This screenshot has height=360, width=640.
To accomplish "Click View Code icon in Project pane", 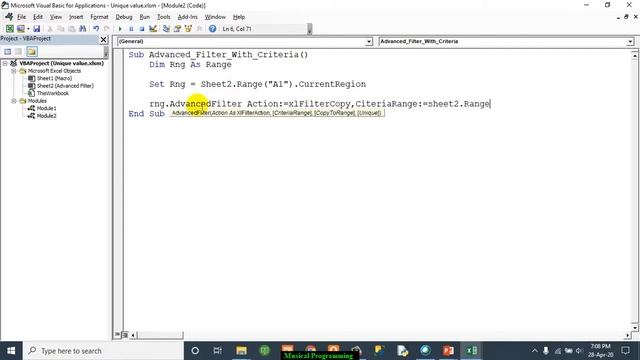I will [8, 51].
